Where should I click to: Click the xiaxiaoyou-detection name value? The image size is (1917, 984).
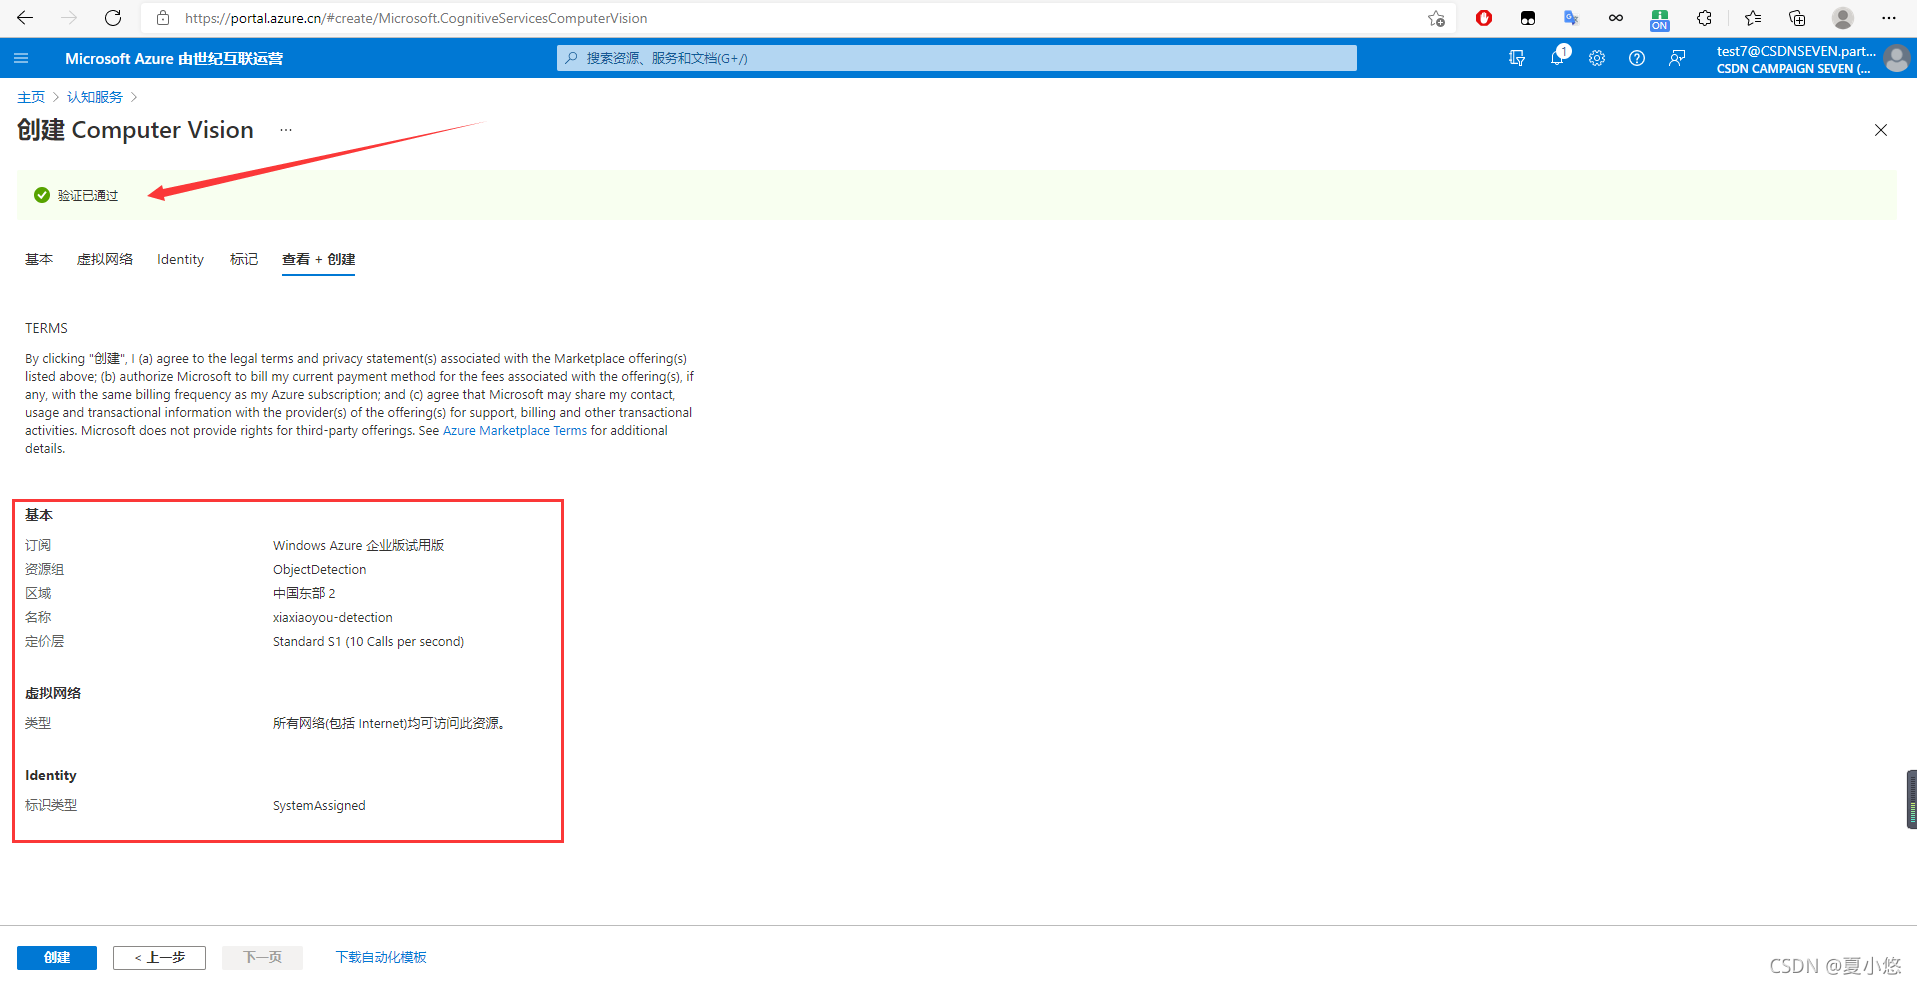(333, 617)
